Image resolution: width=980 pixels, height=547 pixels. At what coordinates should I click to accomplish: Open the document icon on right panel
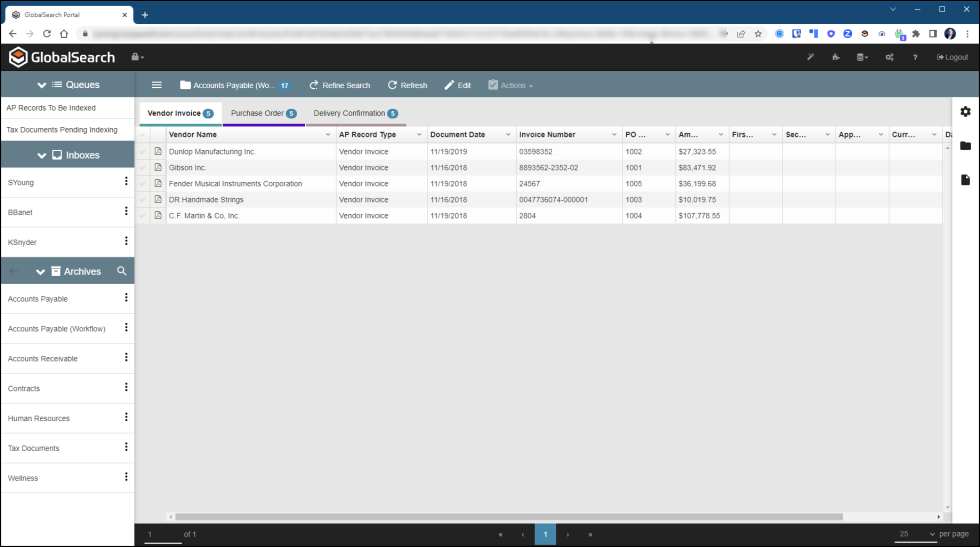pos(966,180)
